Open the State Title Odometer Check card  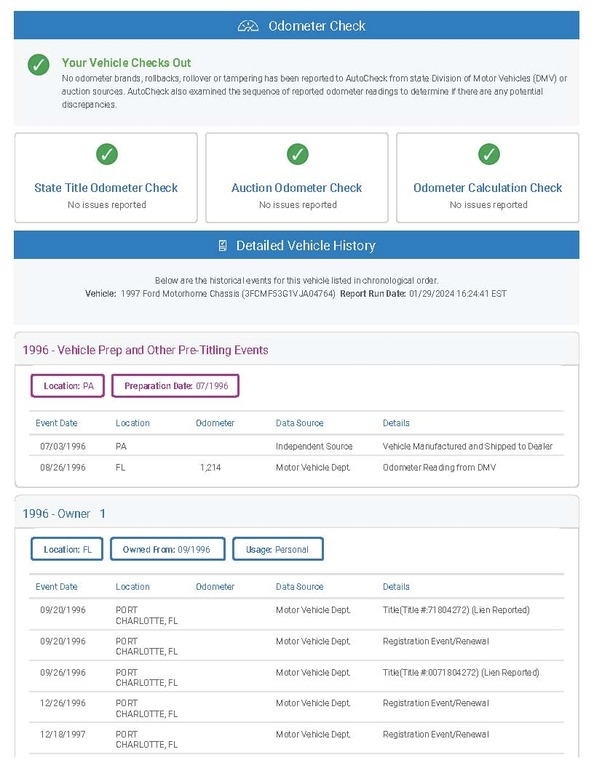(x=106, y=177)
